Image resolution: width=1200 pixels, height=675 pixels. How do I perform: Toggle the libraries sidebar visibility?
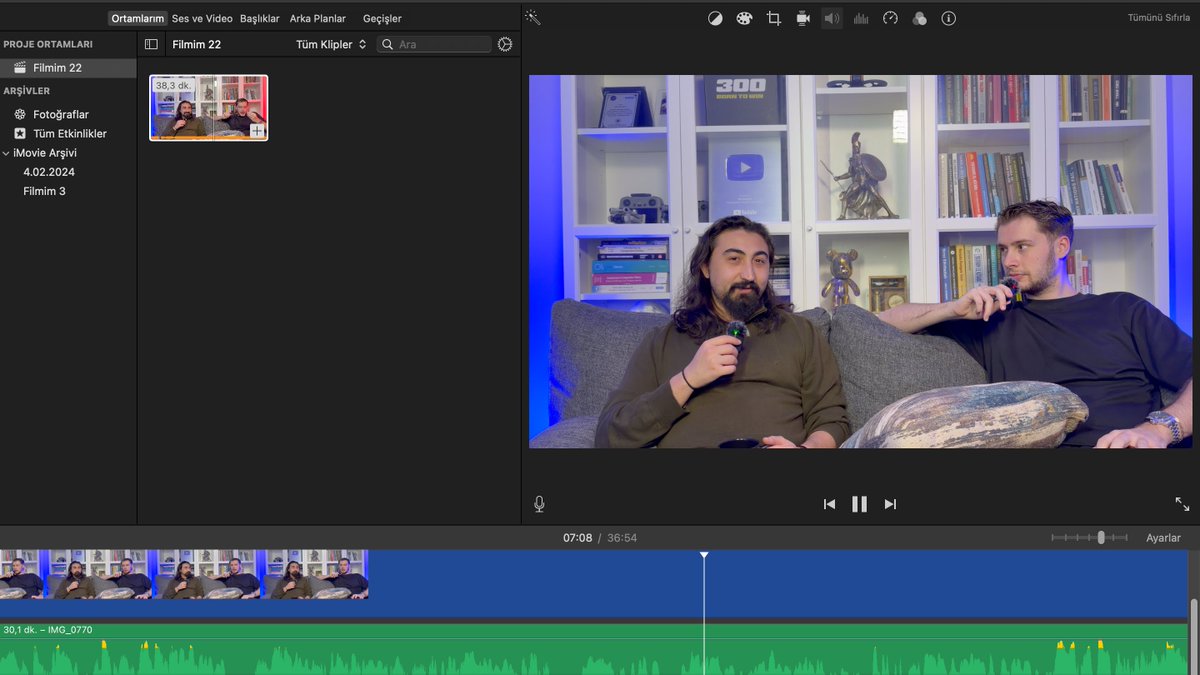(151, 44)
